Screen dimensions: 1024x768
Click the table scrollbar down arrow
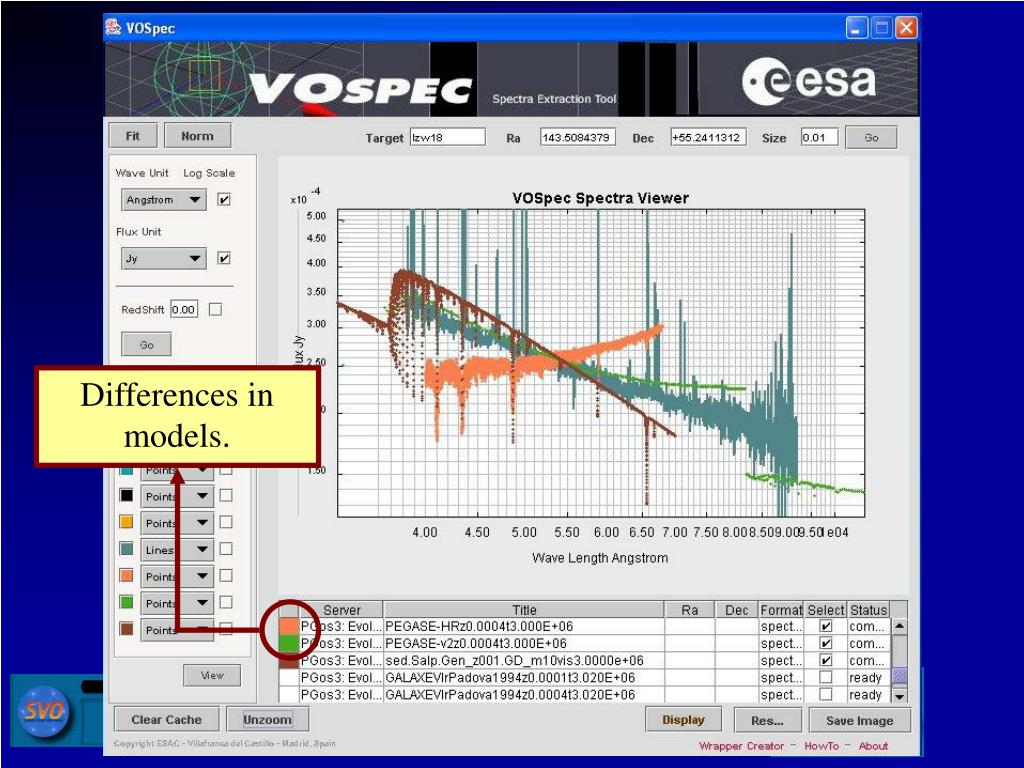pos(900,696)
